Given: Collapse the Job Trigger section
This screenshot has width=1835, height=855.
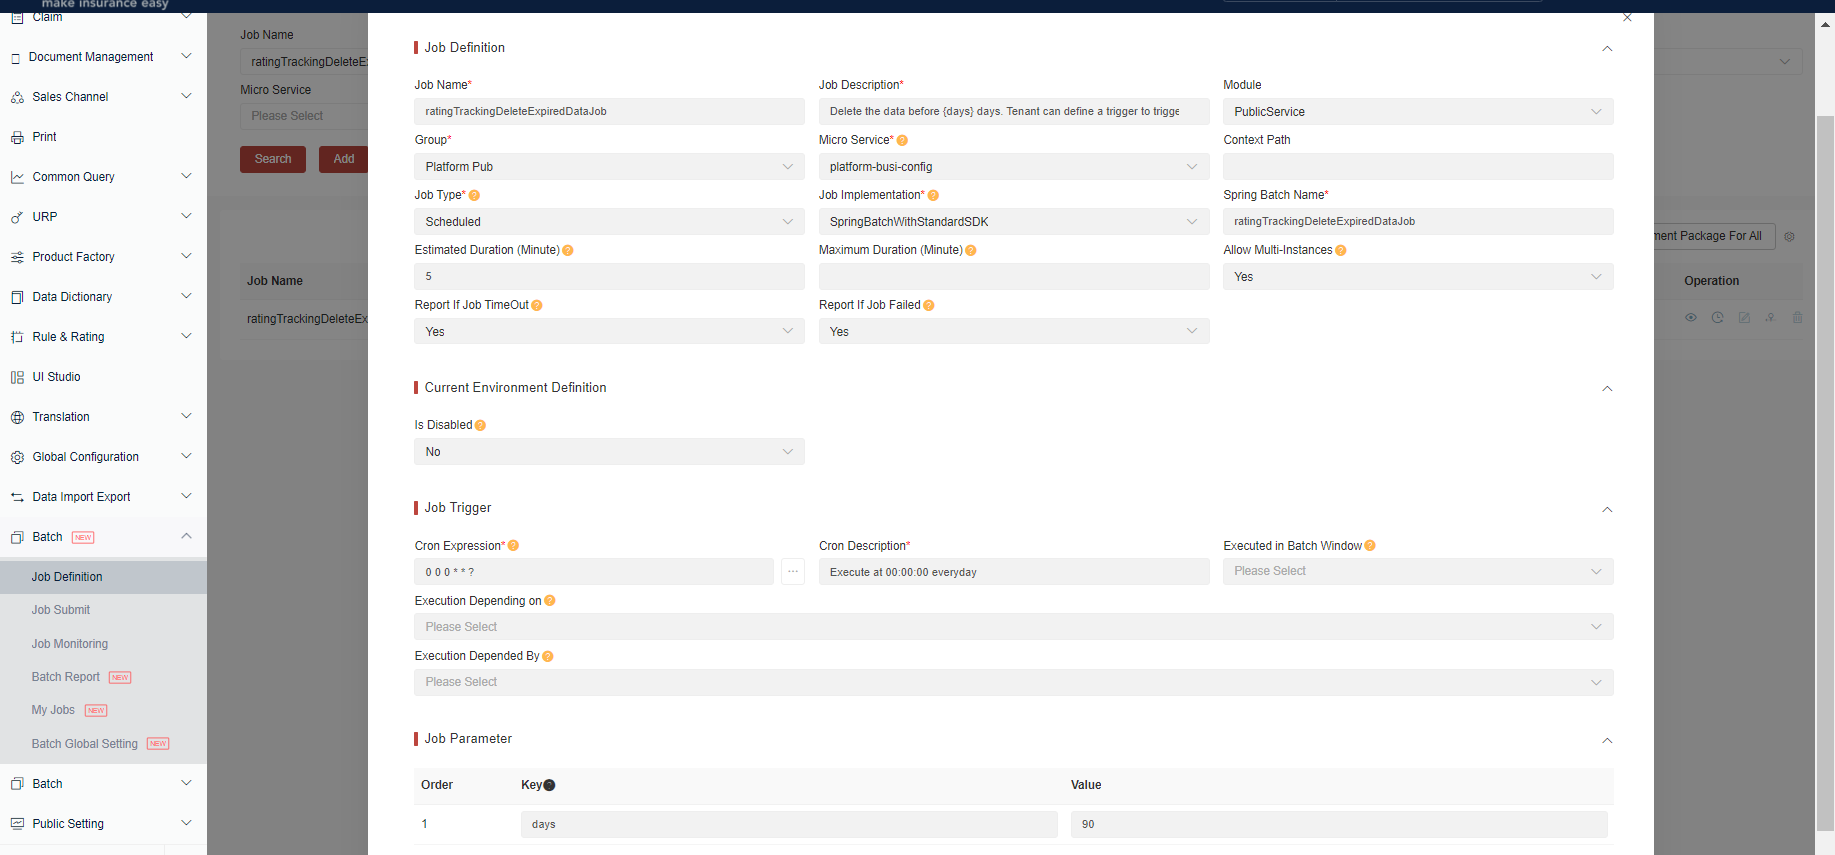Looking at the screenshot, I should click(x=1607, y=510).
